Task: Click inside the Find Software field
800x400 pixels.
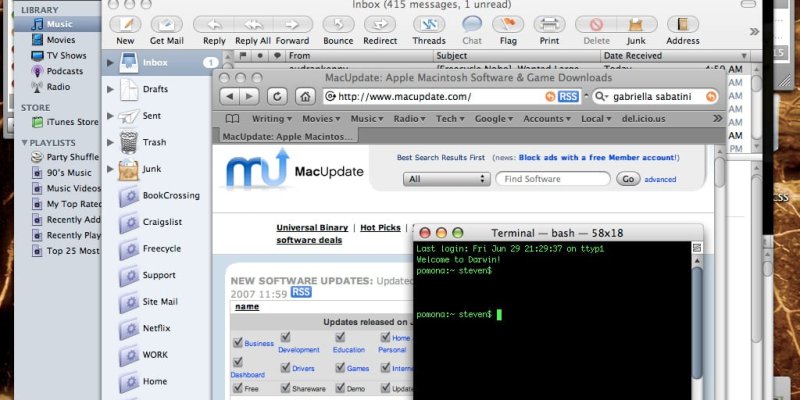Action: (553, 179)
